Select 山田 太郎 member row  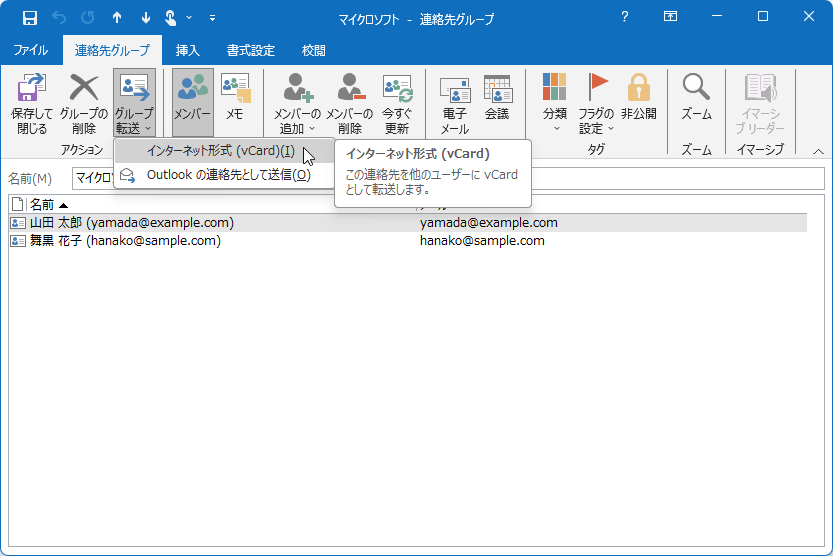[408, 223]
